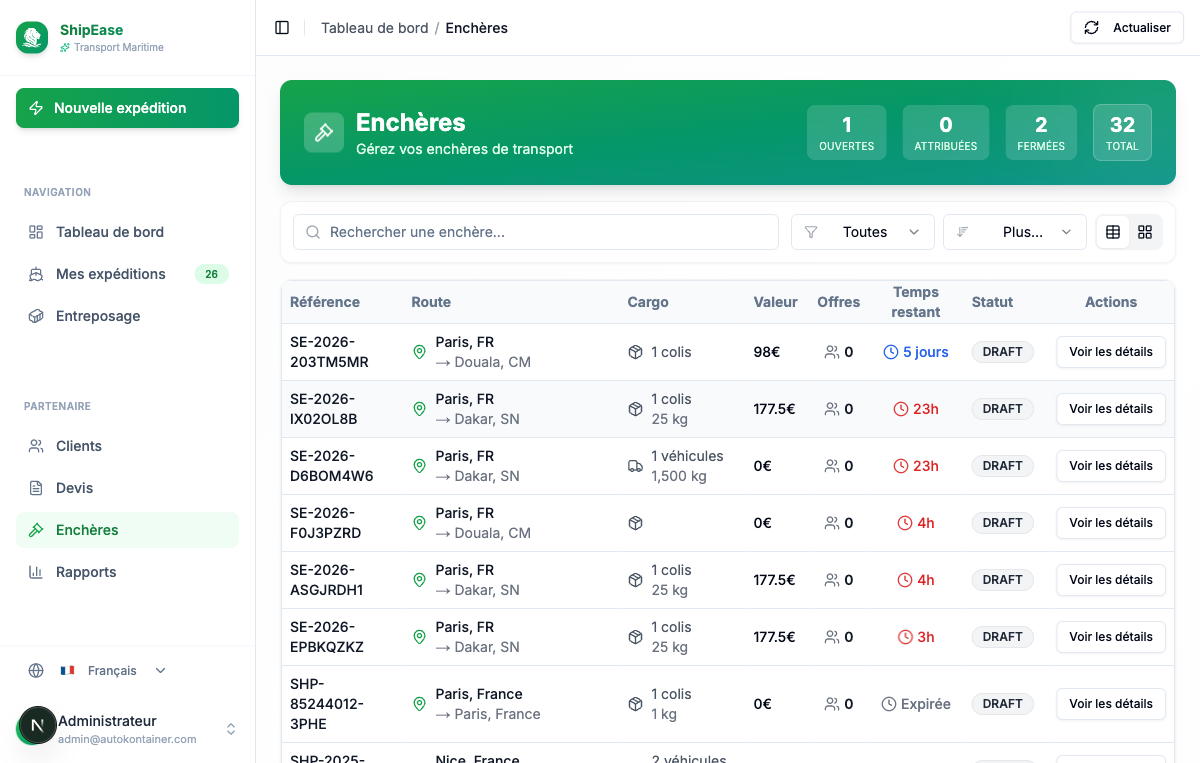
Task: Click the Temps restant column header
Action: pyautogui.click(x=916, y=302)
